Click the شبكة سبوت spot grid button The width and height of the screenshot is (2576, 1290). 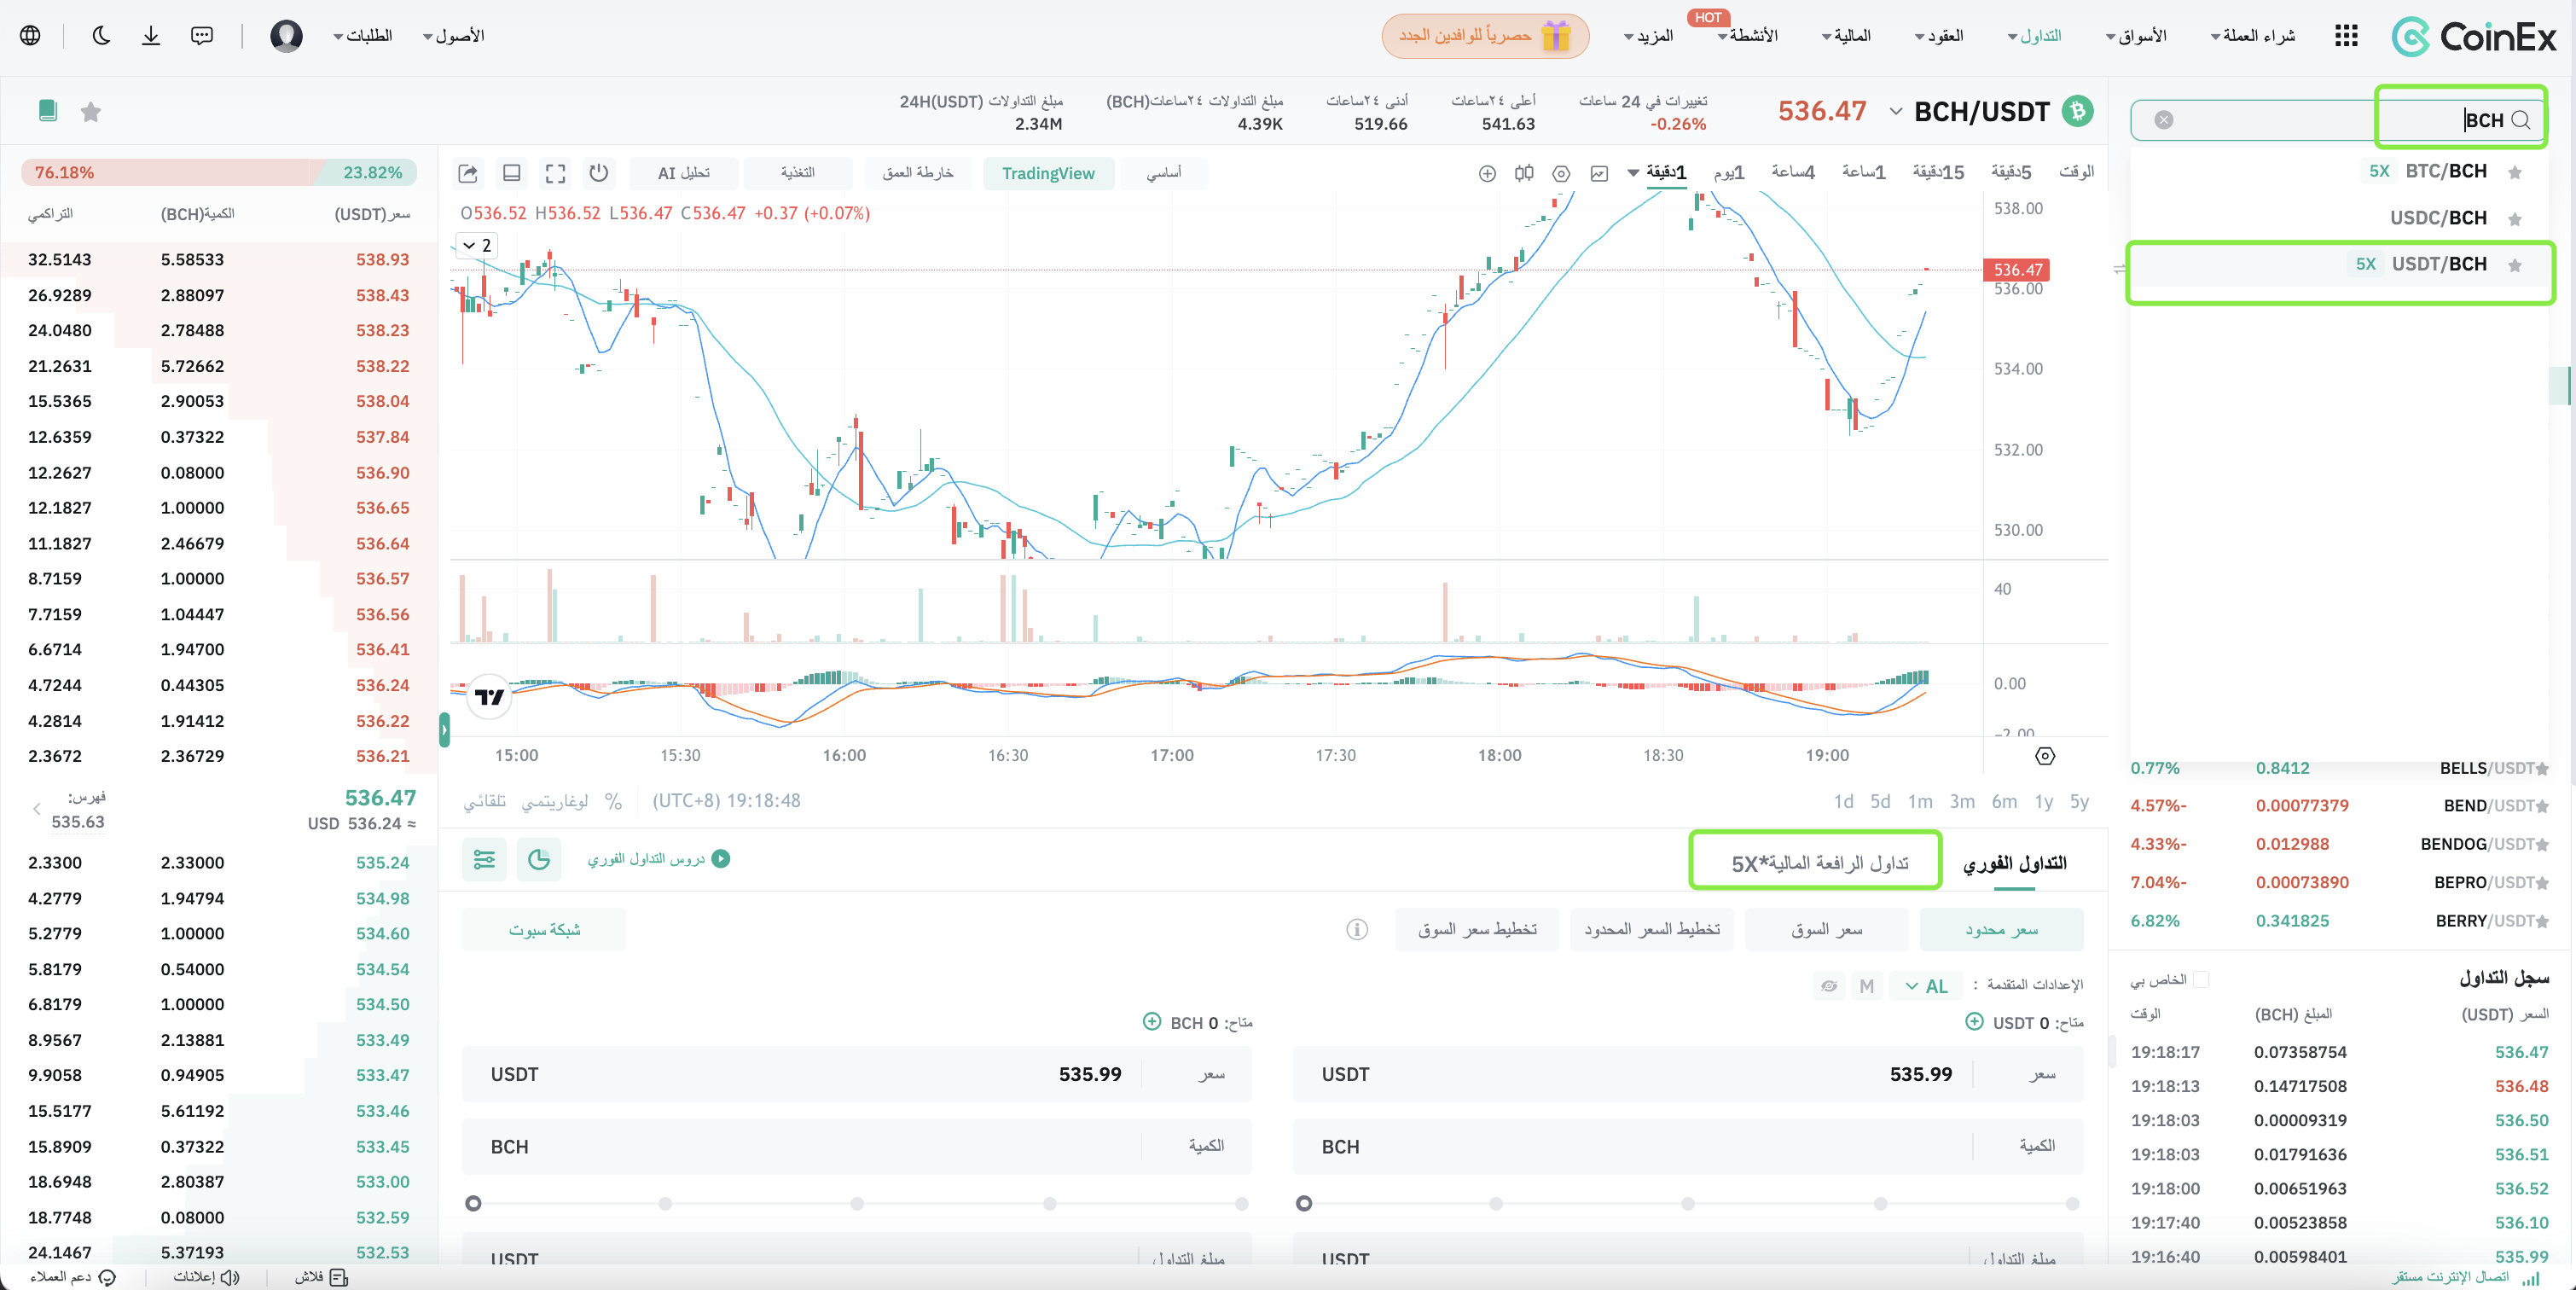(x=544, y=930)
